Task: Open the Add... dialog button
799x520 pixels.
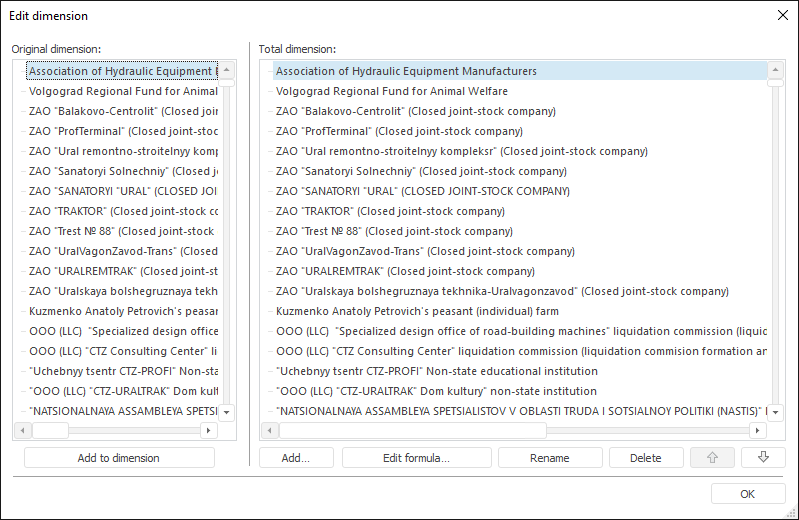Action: pyautogui.click(x=295, y=458)
